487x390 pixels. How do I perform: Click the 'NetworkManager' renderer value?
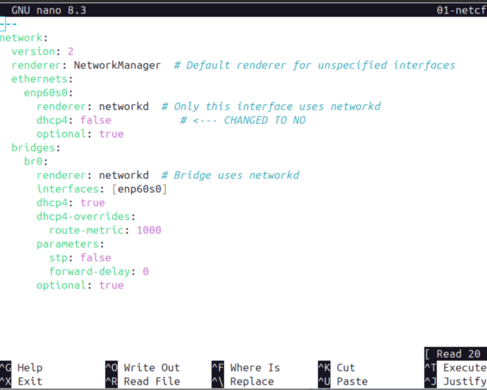pos(117,65)
